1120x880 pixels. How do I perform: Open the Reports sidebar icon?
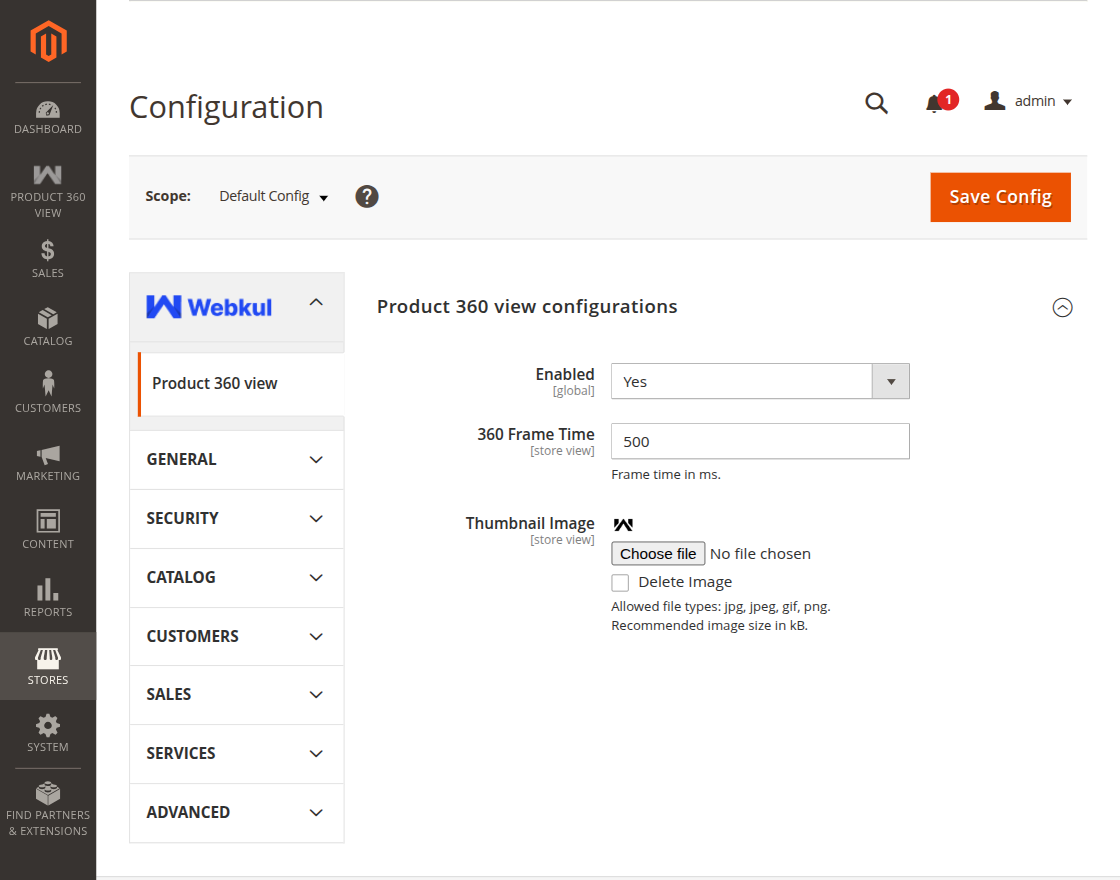coord(48,590)
